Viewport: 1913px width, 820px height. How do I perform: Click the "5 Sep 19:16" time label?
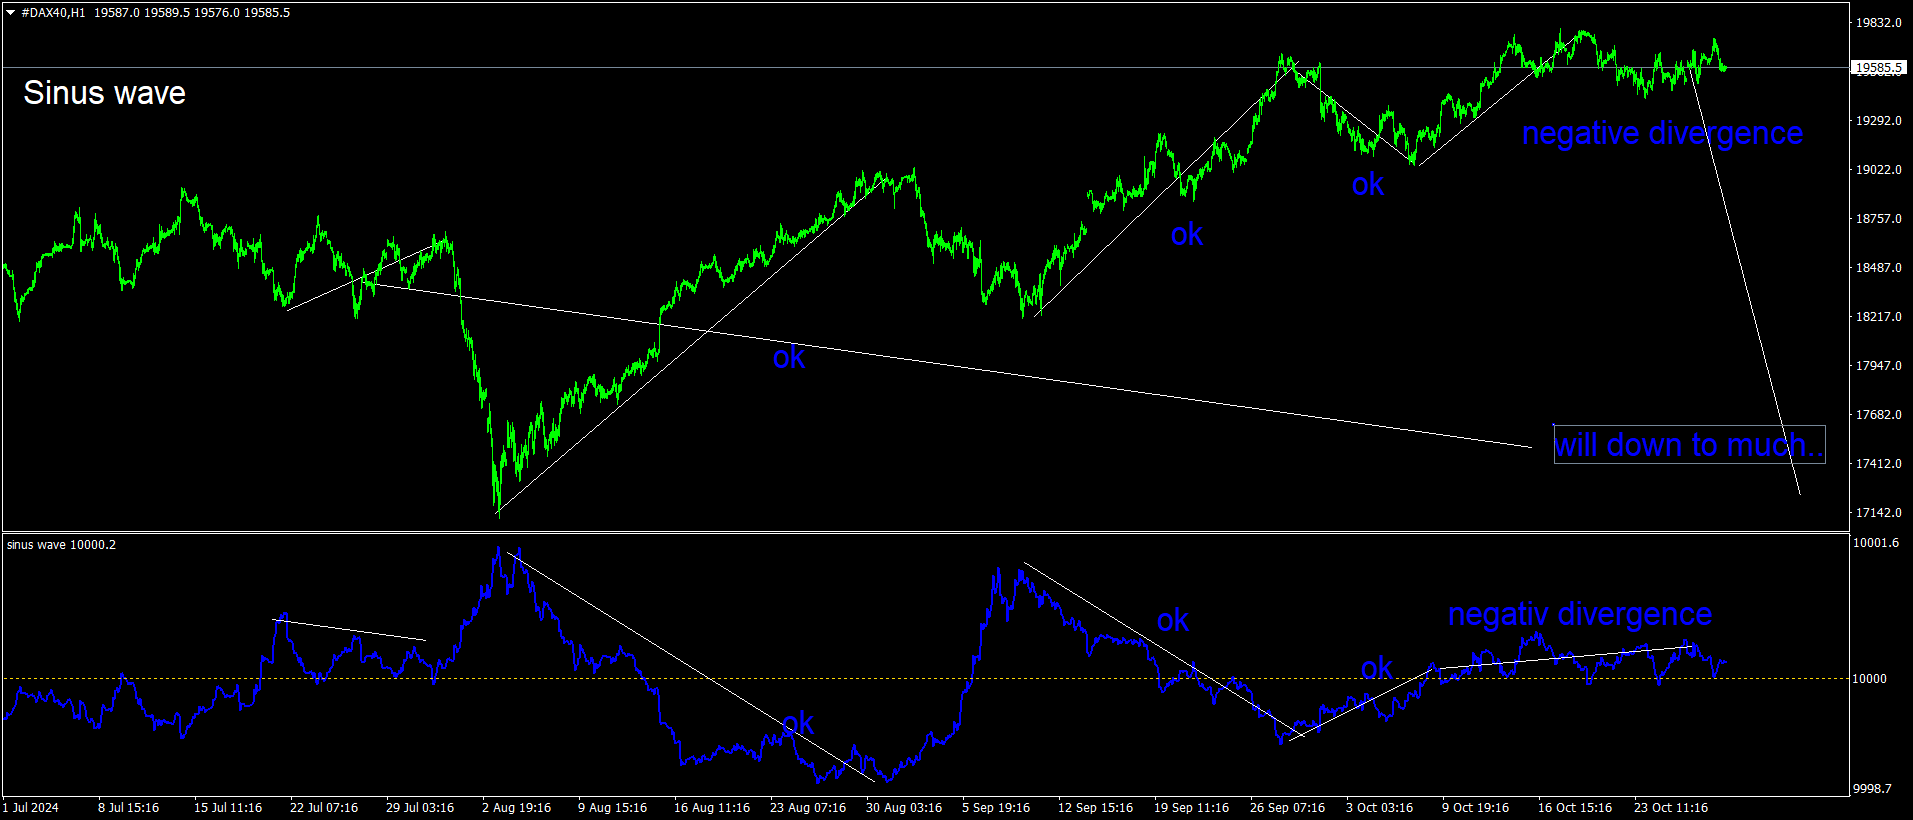click(996, 808)
